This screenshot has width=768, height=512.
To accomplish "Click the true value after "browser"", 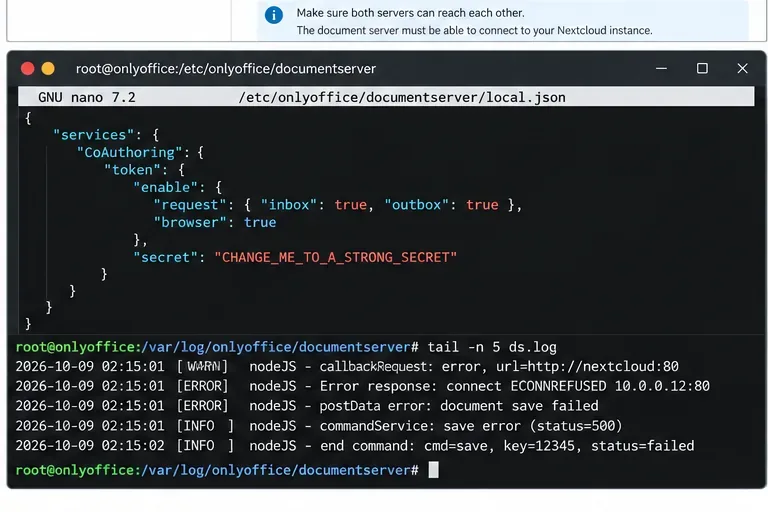I will tap(260, 222).
